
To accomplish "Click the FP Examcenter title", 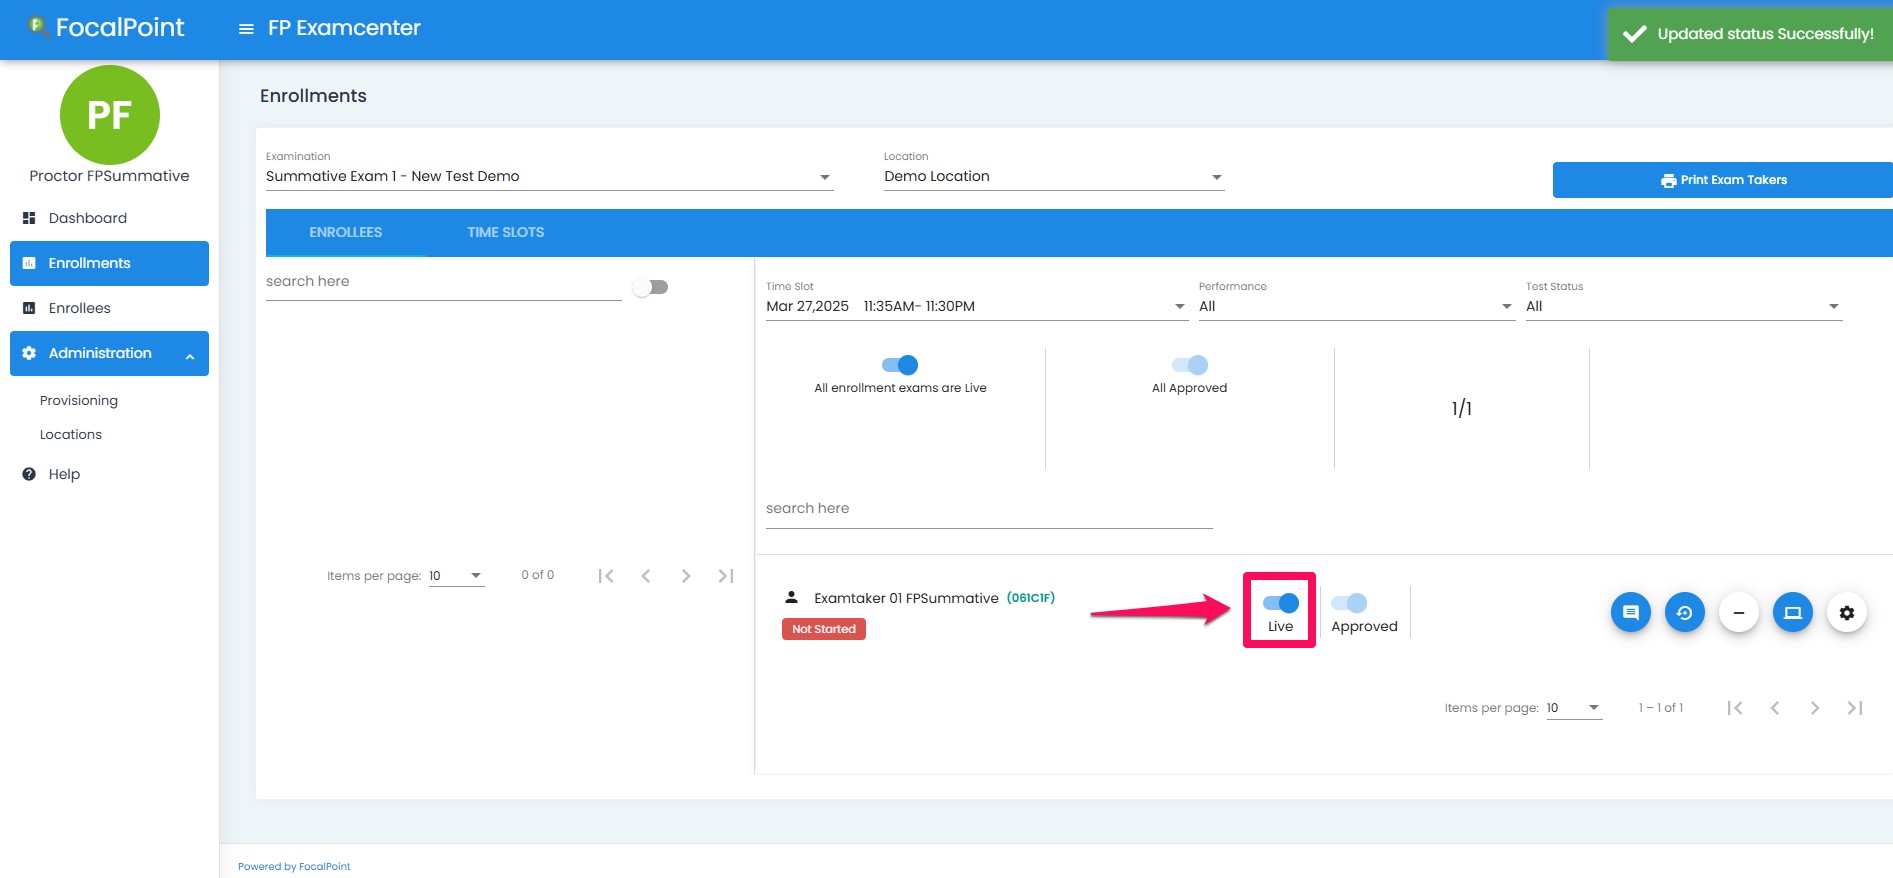I will [344, 28].
